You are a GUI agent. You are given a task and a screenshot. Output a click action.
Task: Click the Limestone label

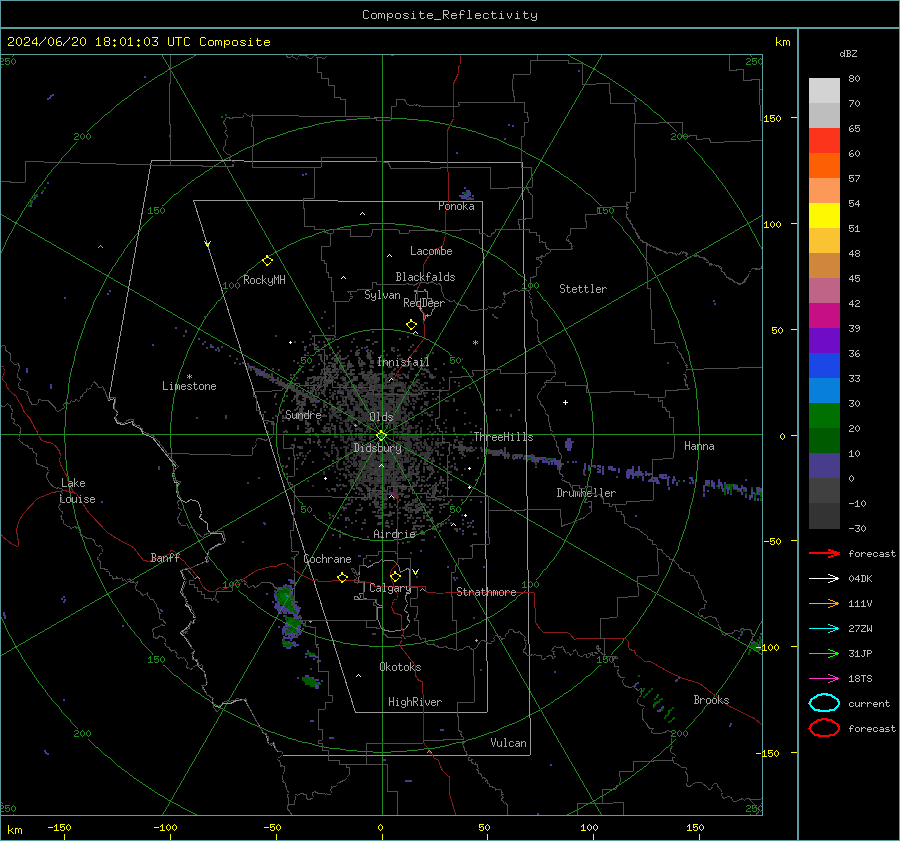(189, 386)
